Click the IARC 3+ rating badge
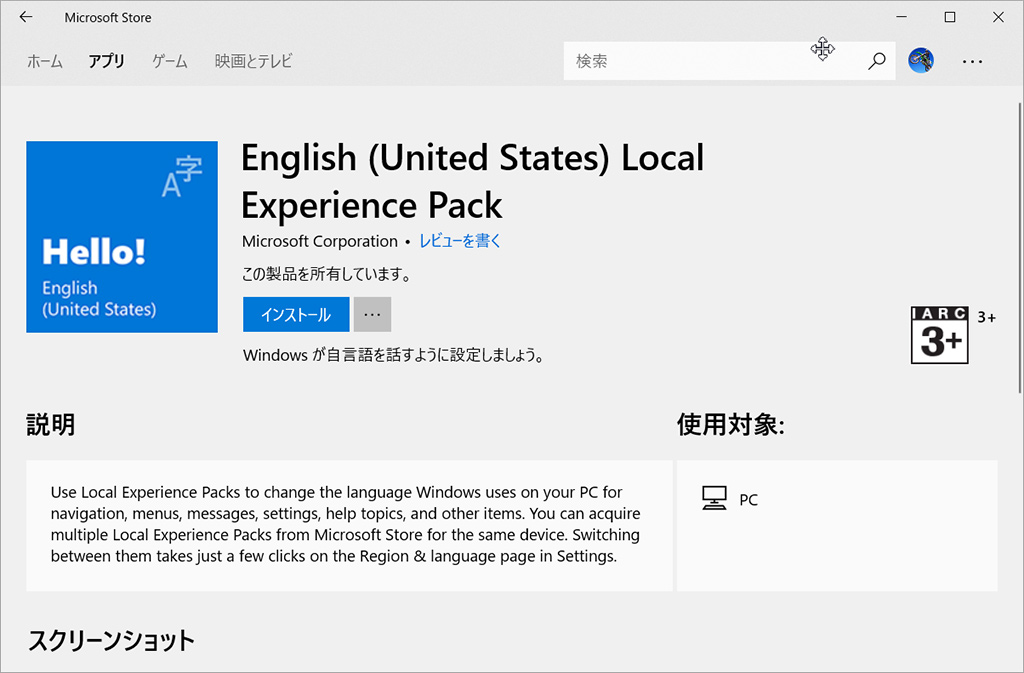 pyautogui.click(x=940, y=335)
